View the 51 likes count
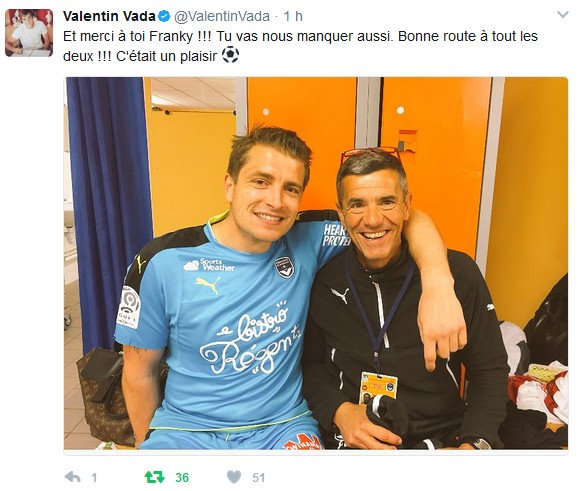The image size is (580, 491). 259,478
